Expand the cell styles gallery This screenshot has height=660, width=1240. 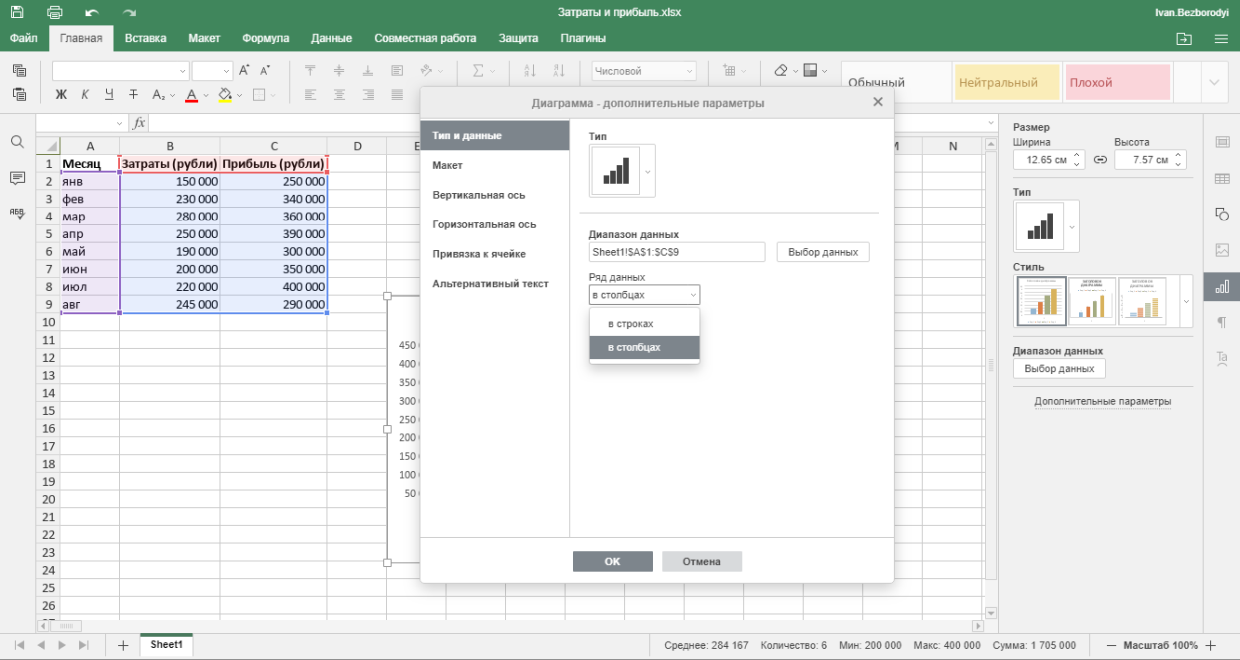click(x=1214, y=82)
